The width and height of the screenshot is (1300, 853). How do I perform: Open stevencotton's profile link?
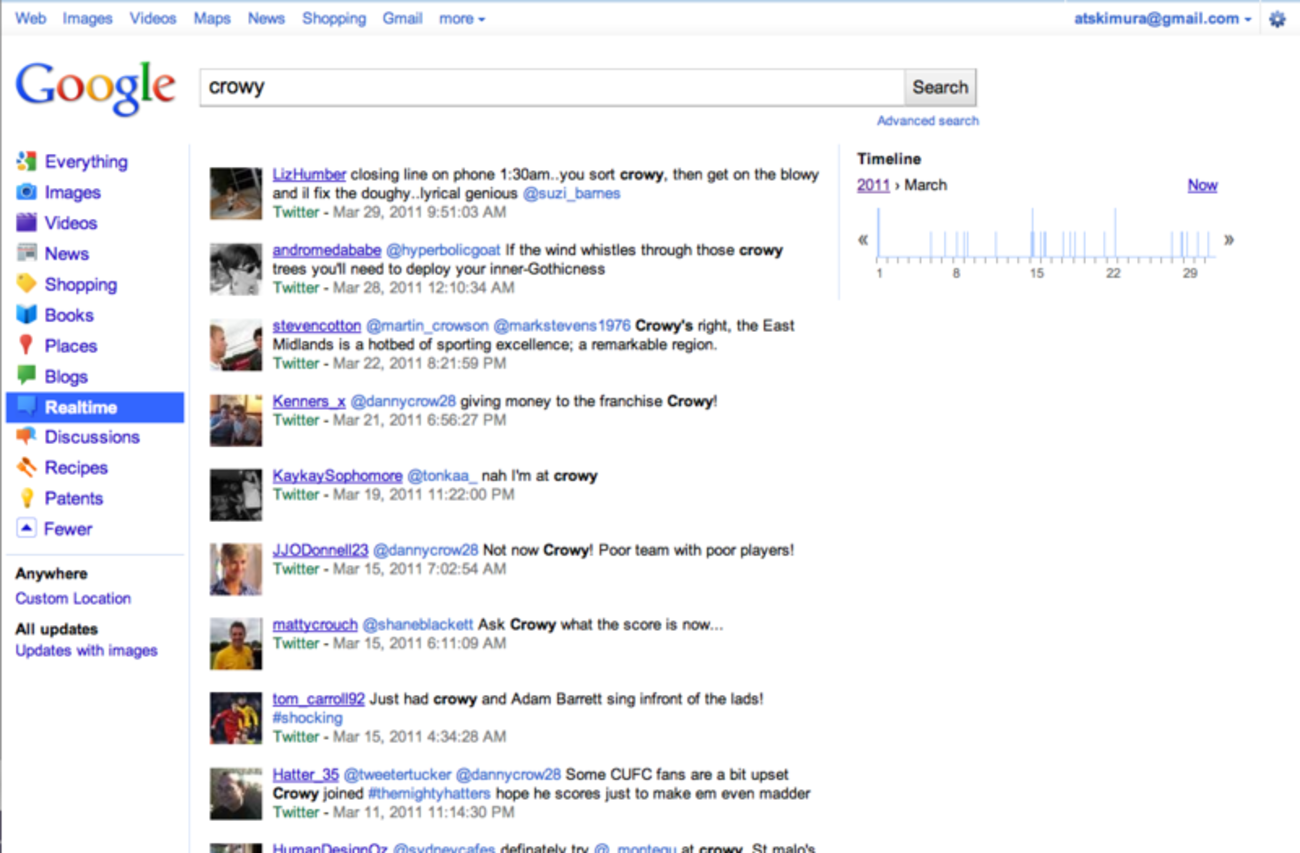point(317,325)
